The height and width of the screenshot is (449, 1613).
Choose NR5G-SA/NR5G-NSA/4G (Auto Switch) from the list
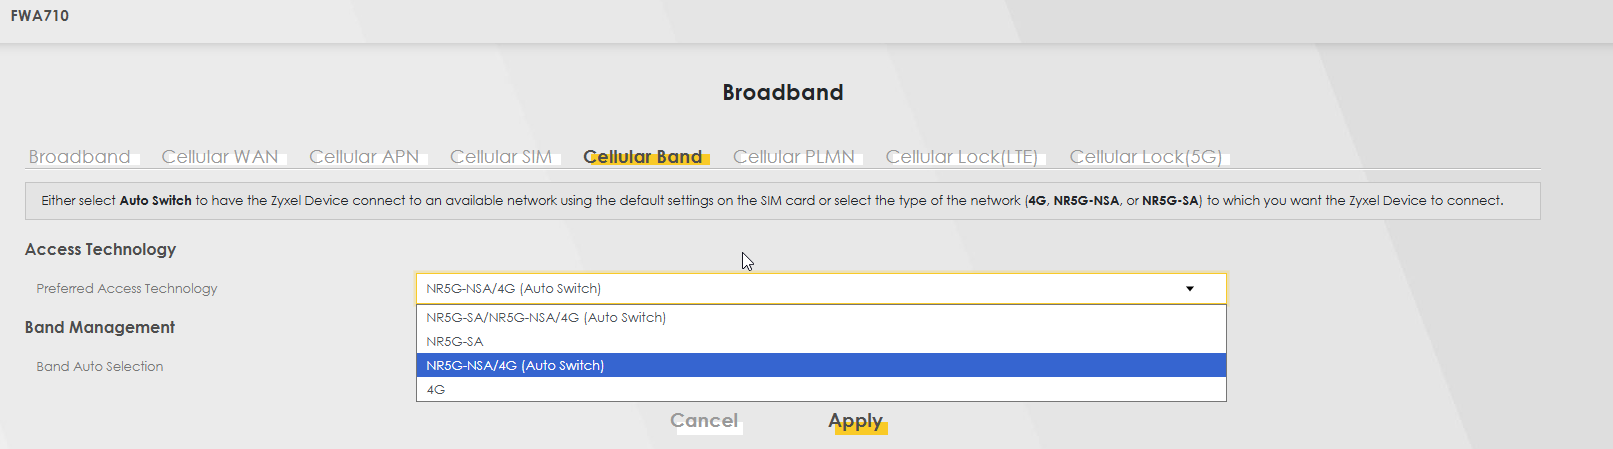[546, 318]
